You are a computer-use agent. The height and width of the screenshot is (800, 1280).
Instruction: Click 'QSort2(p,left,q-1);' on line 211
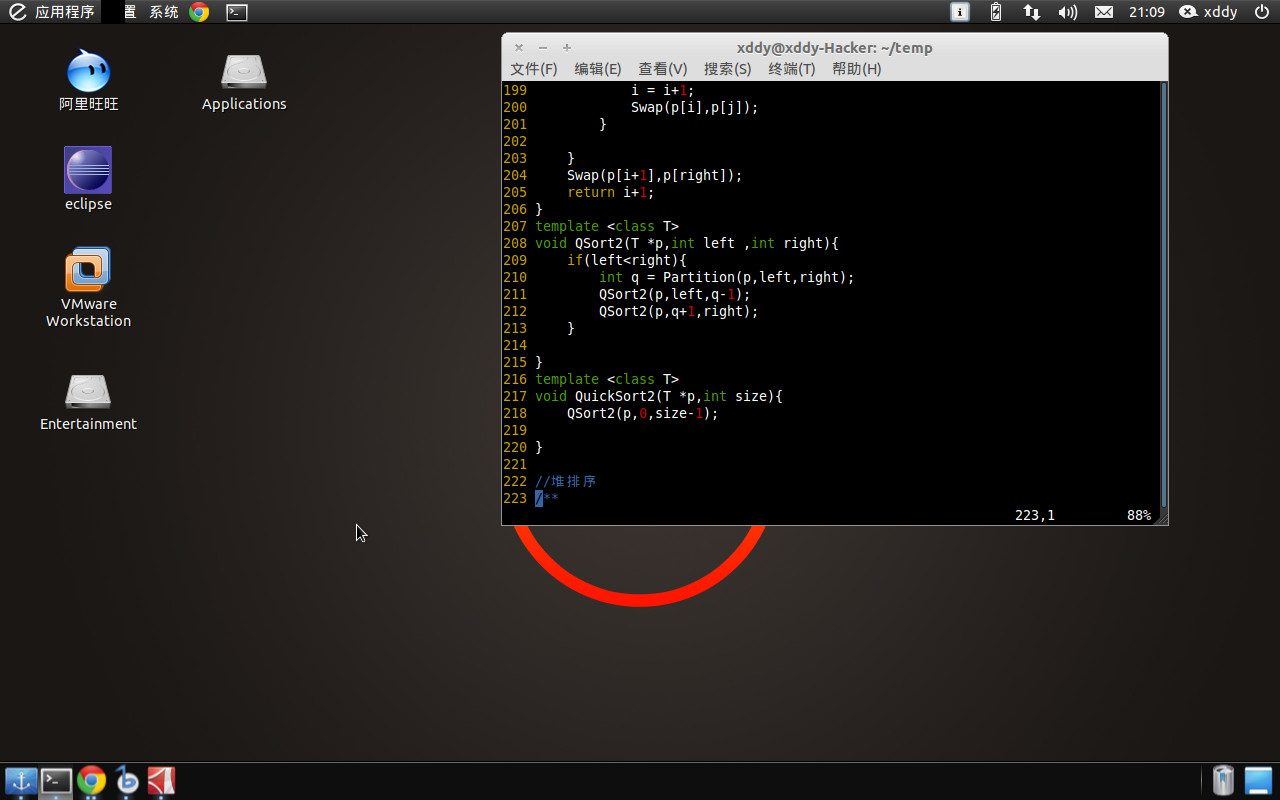[675, 294]
